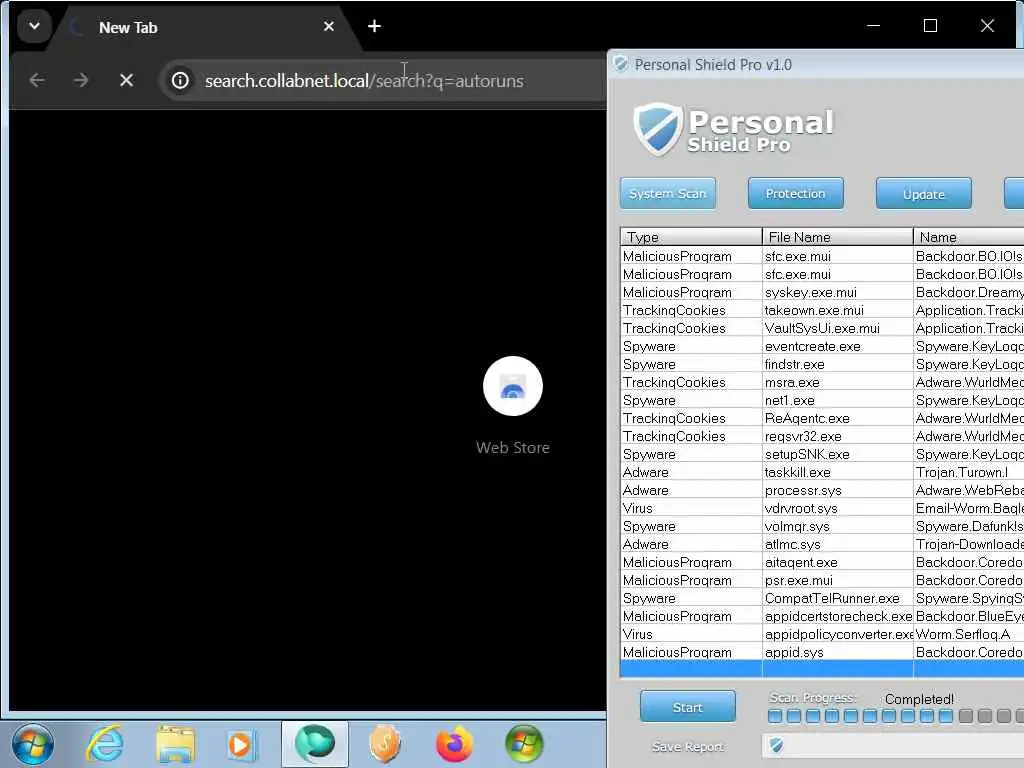Select the appidcertstorecheck.exe entry

tap(822, 616)
